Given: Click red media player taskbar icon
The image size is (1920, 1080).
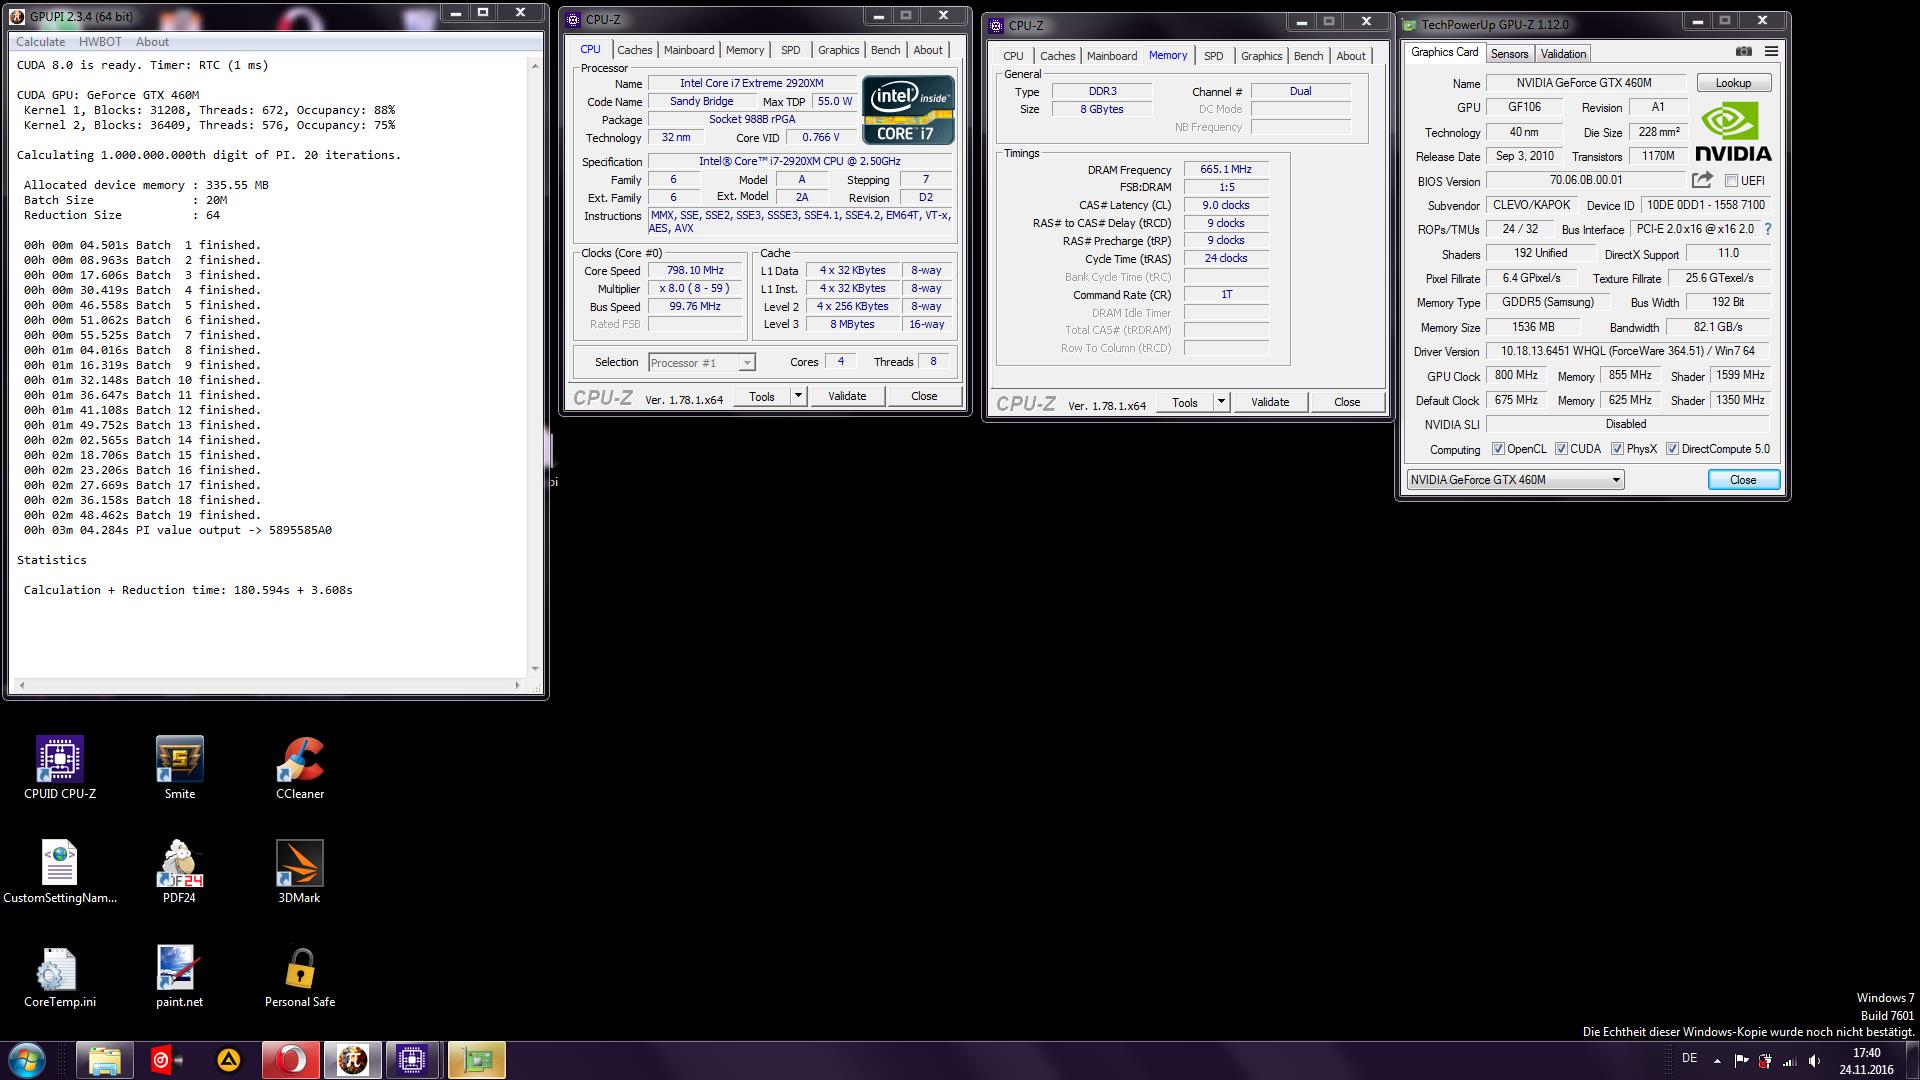Looking at the screenshot, I should tap(166, 1060).
